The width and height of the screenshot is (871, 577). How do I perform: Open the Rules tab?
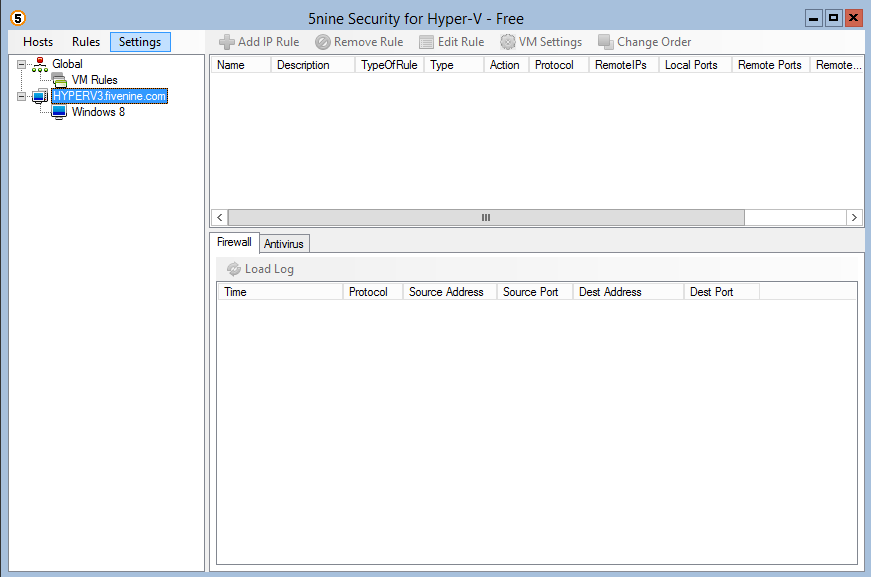(x=85, y=41)
